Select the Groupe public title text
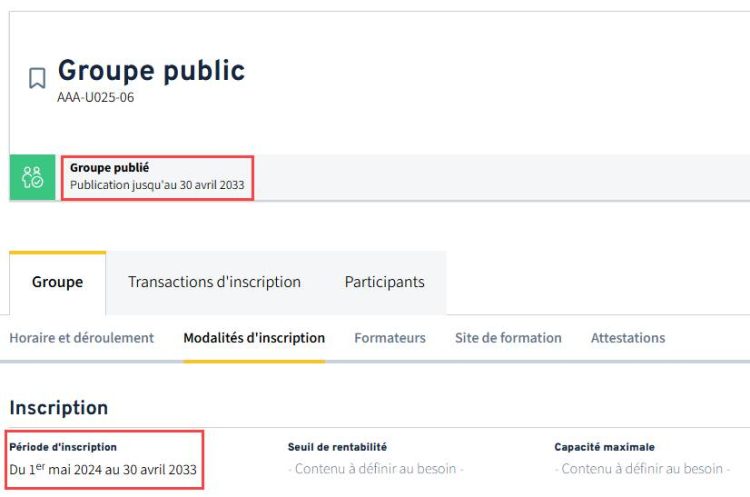Screen dimensions: 750x497 tap(151, 71)
